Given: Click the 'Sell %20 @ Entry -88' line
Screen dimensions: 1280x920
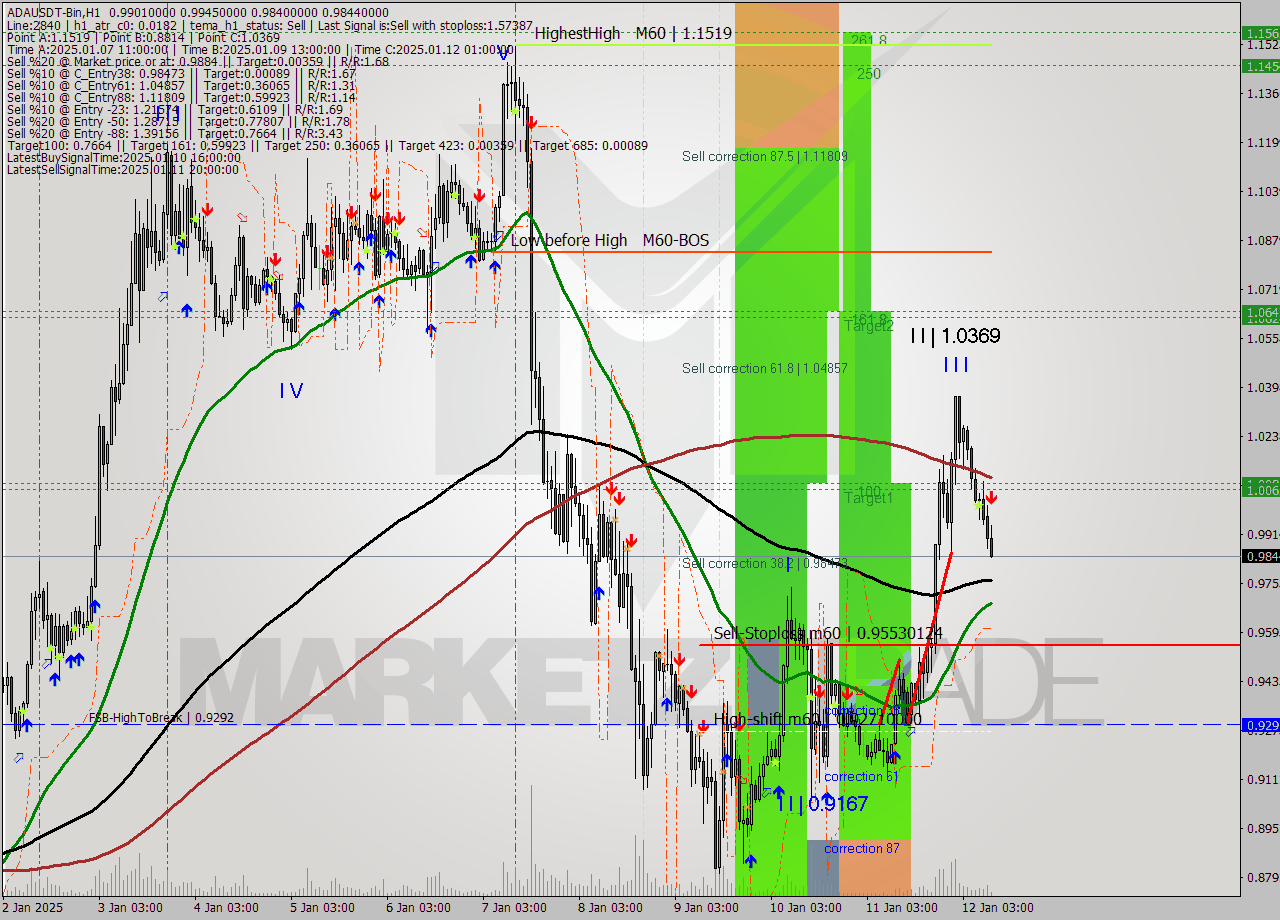Looking at the screenshot, I should pyautogui.click(x=175, y=133).
